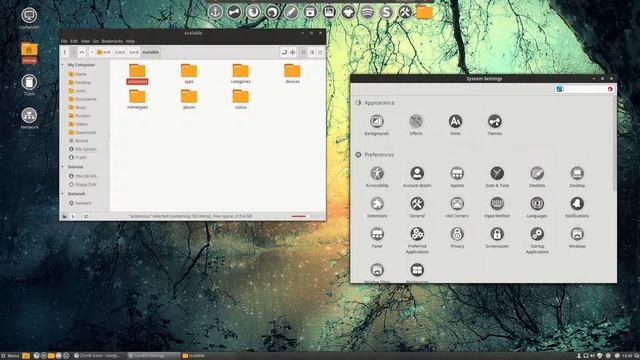Toggle location entry in file manager toolbar
The width and height of the screenshot is (640, 360).
coord(284,52)
